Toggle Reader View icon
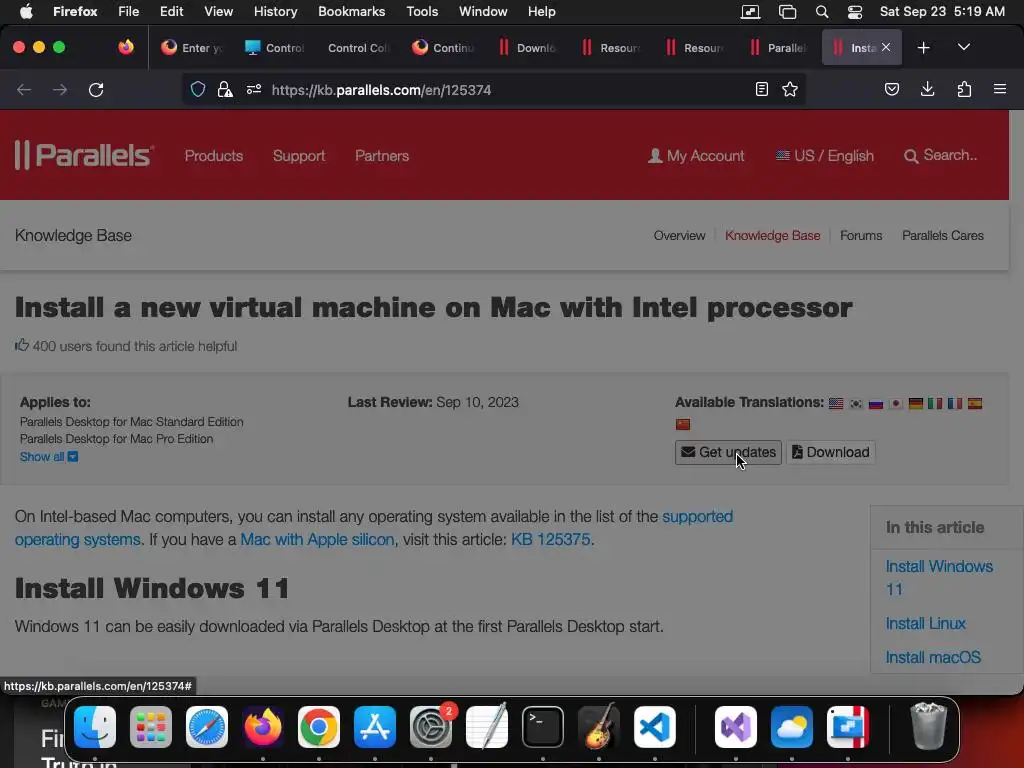 coord(761,89)
